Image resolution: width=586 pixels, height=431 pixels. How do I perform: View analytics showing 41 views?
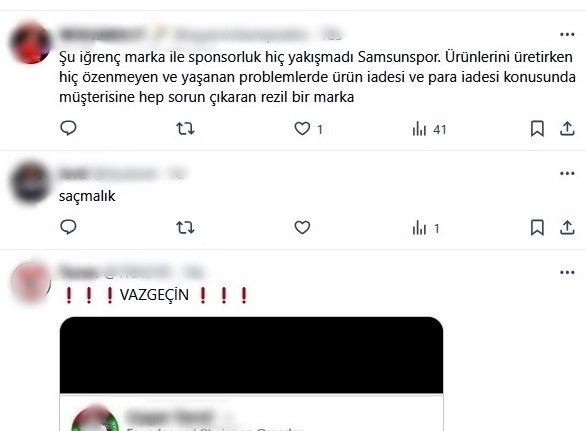(429, 129)
